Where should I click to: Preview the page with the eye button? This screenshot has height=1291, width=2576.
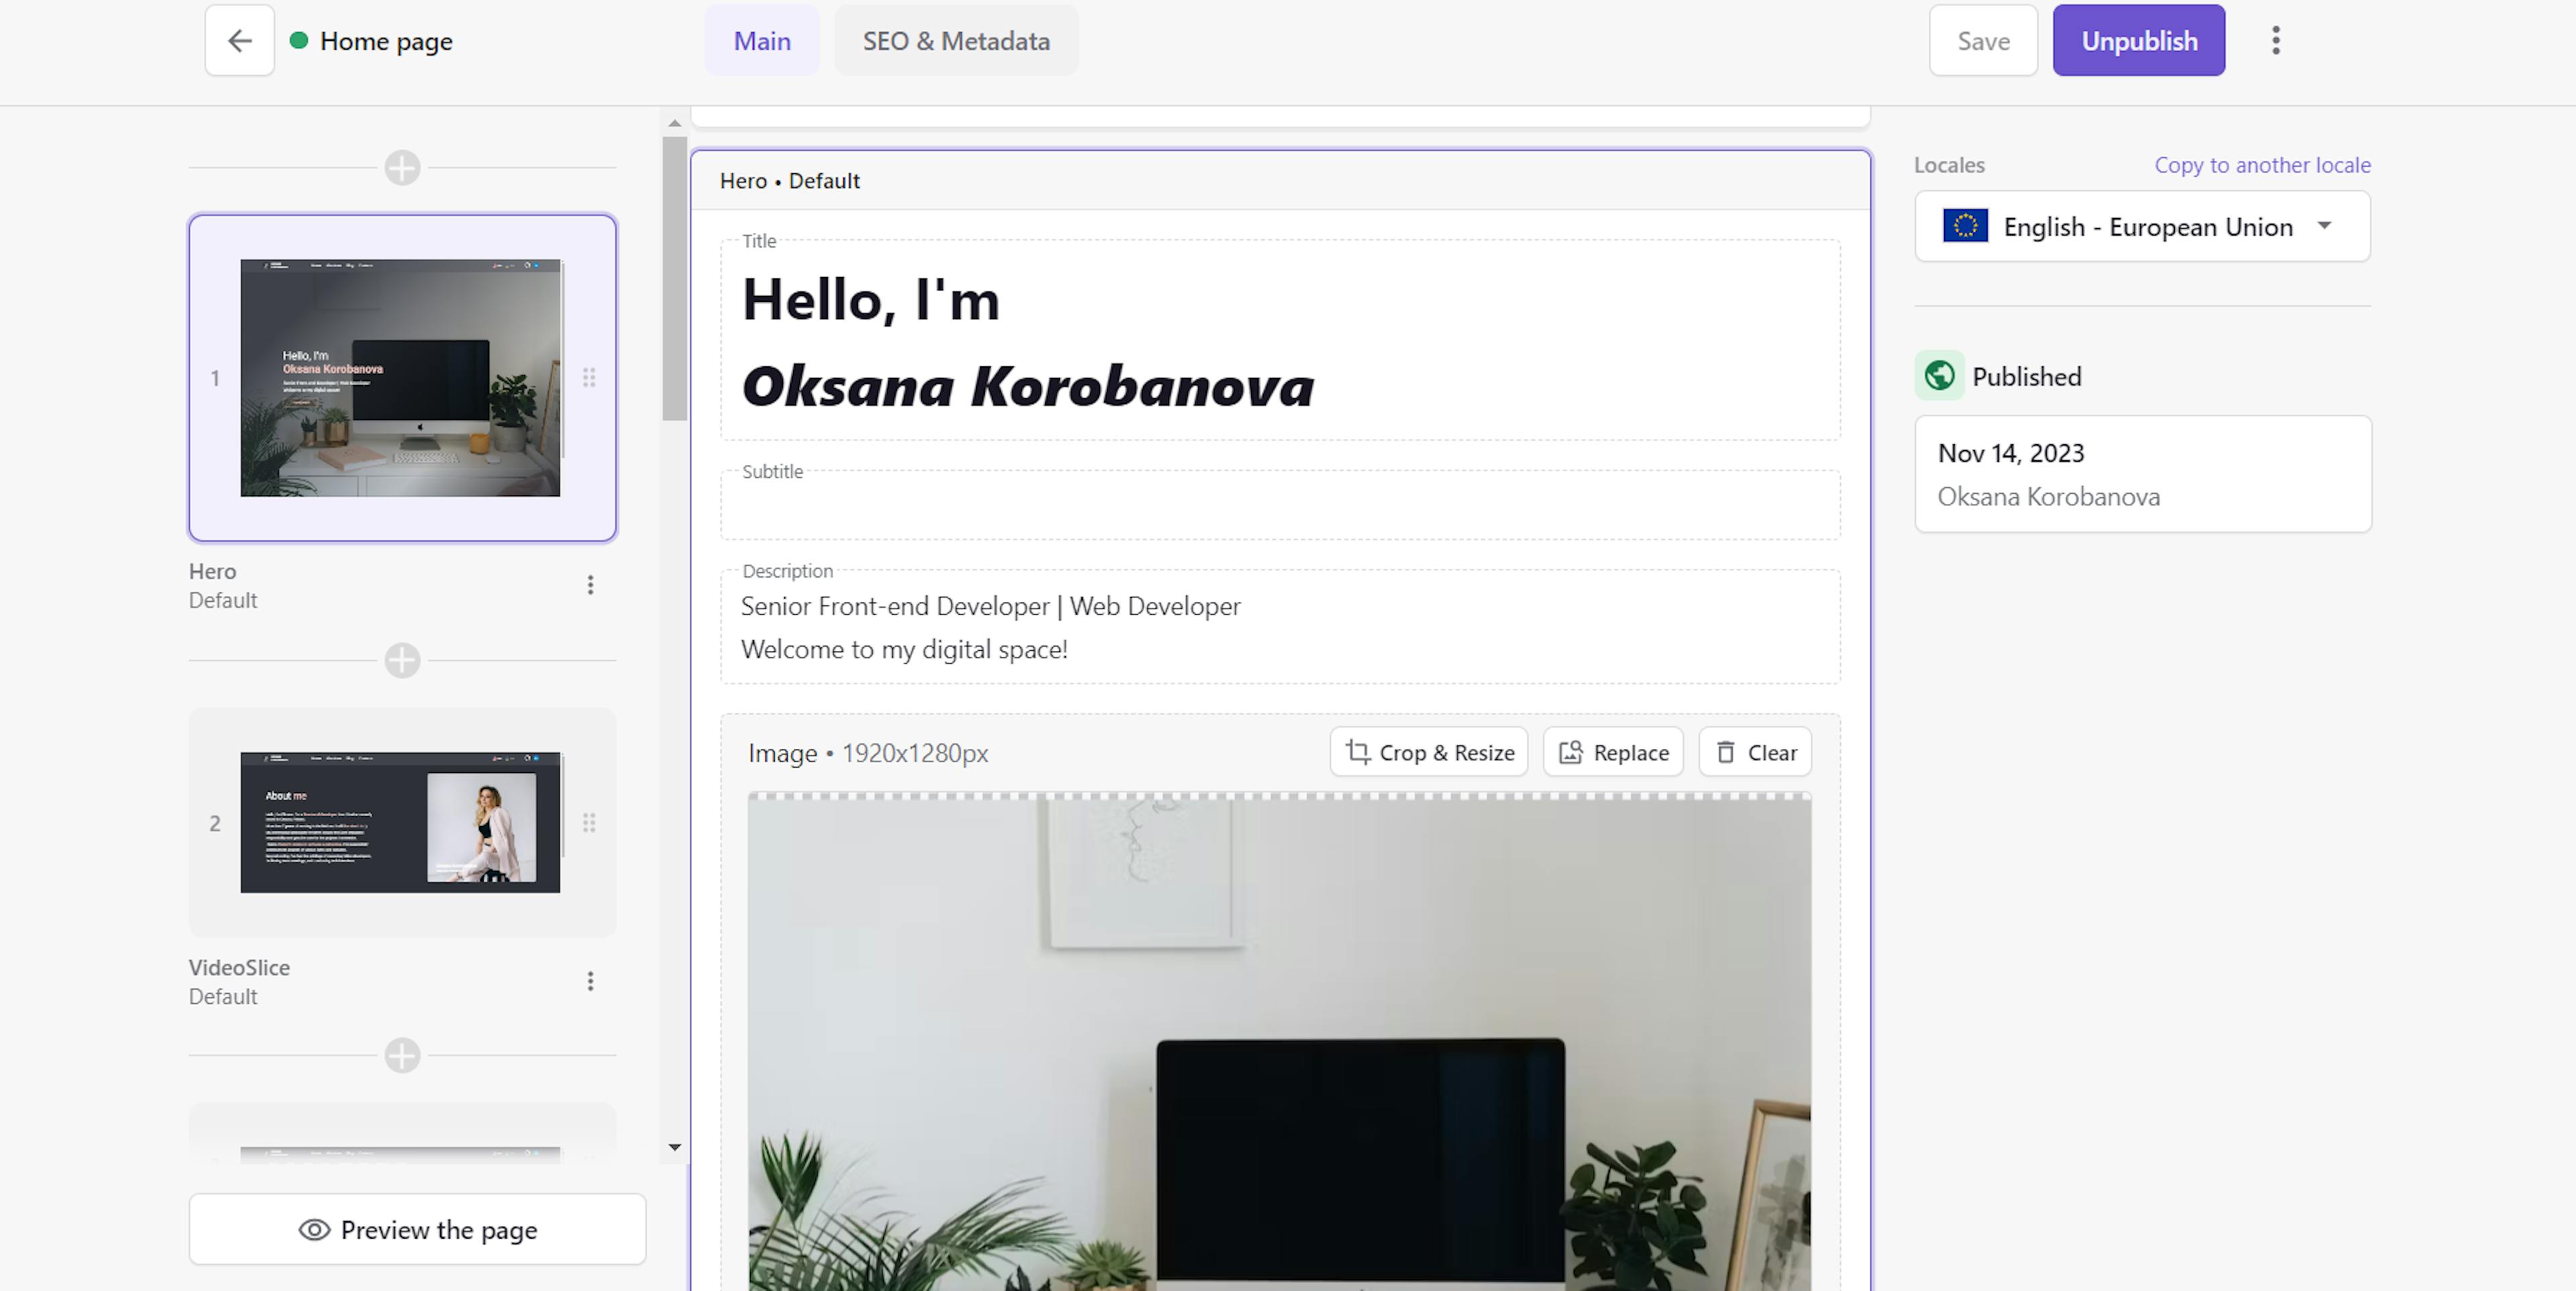417,1229
